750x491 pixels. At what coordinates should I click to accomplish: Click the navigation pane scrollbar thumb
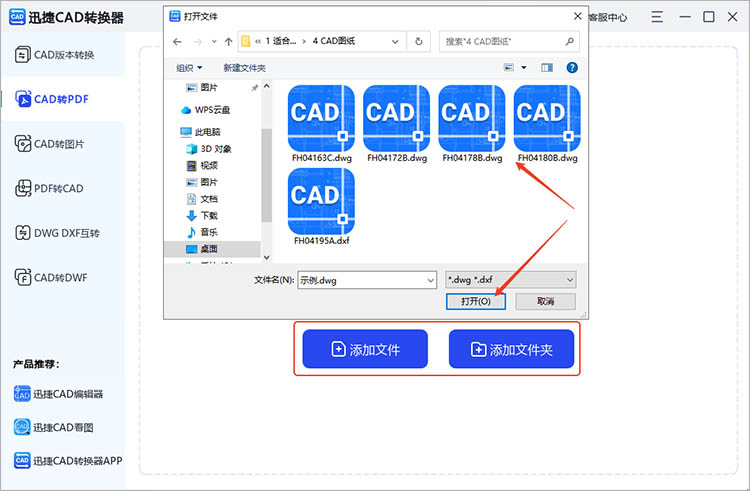(266, 175)
